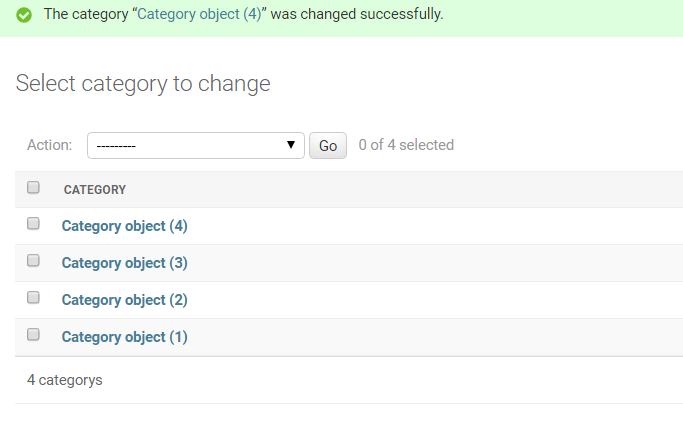
Task: Click the CATEGORY column header
Action: (95, 190)
